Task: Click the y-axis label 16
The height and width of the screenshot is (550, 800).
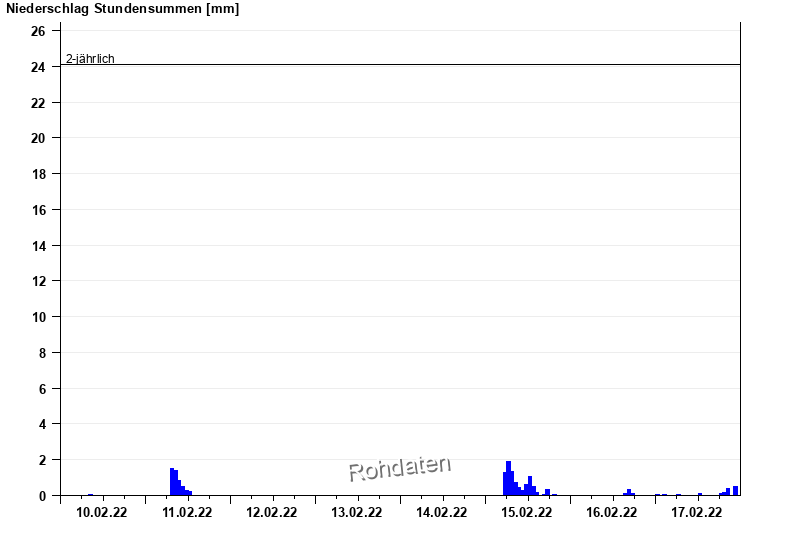Action: (x=38, y=210)
